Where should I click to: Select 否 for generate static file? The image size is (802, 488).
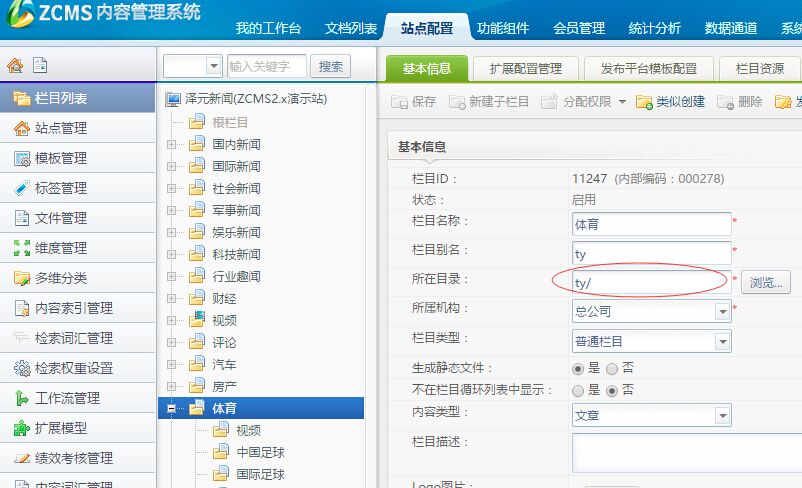click(612, 369)
